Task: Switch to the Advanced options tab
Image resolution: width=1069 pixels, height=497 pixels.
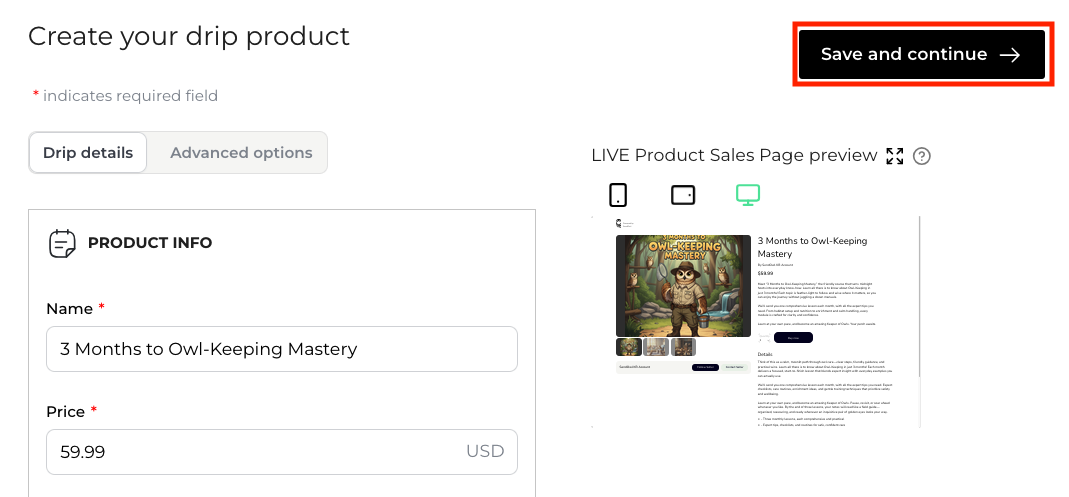Action: click(x=241, y=153)
